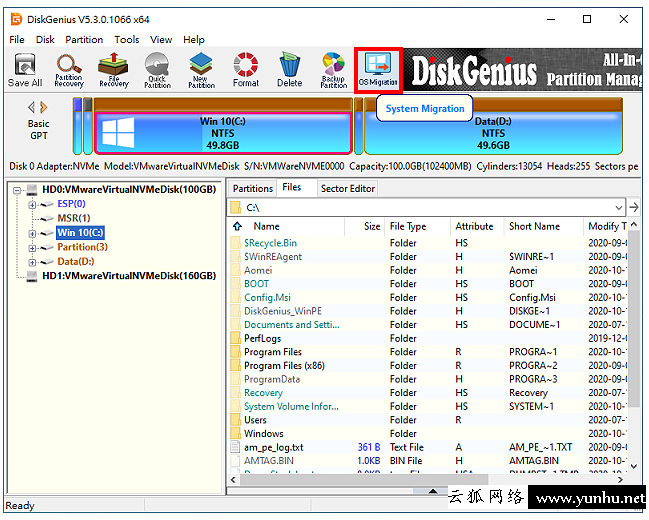649x520 pixels.
Task: Select MSR(1) in the disk tree
Action: [74, 218]
